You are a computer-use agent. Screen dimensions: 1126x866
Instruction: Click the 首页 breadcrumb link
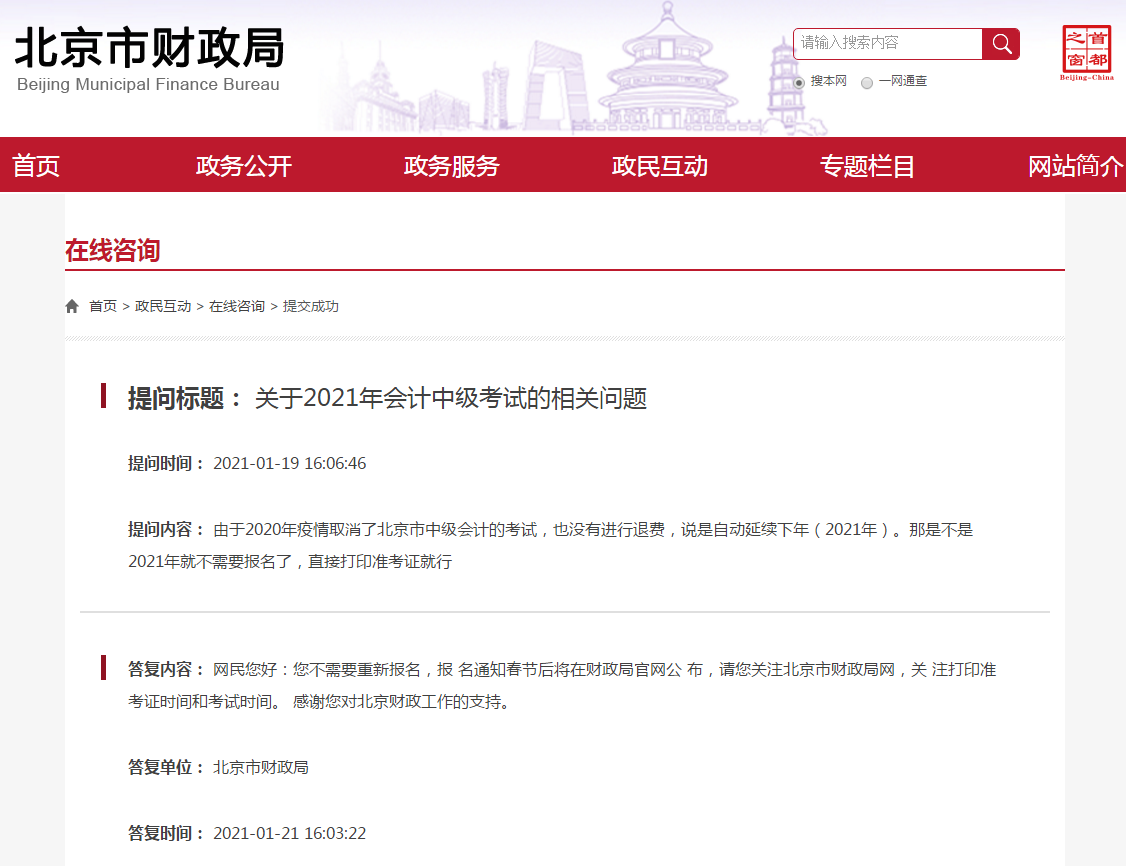coord(103,306)
